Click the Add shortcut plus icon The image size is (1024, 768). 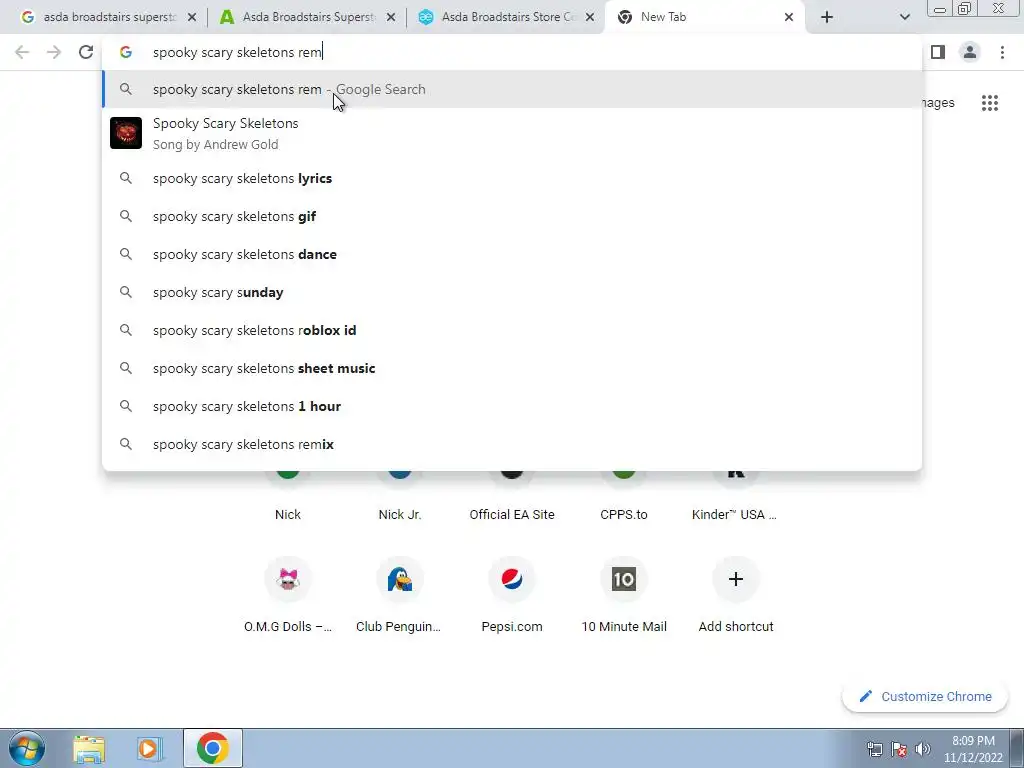[736, 579]
